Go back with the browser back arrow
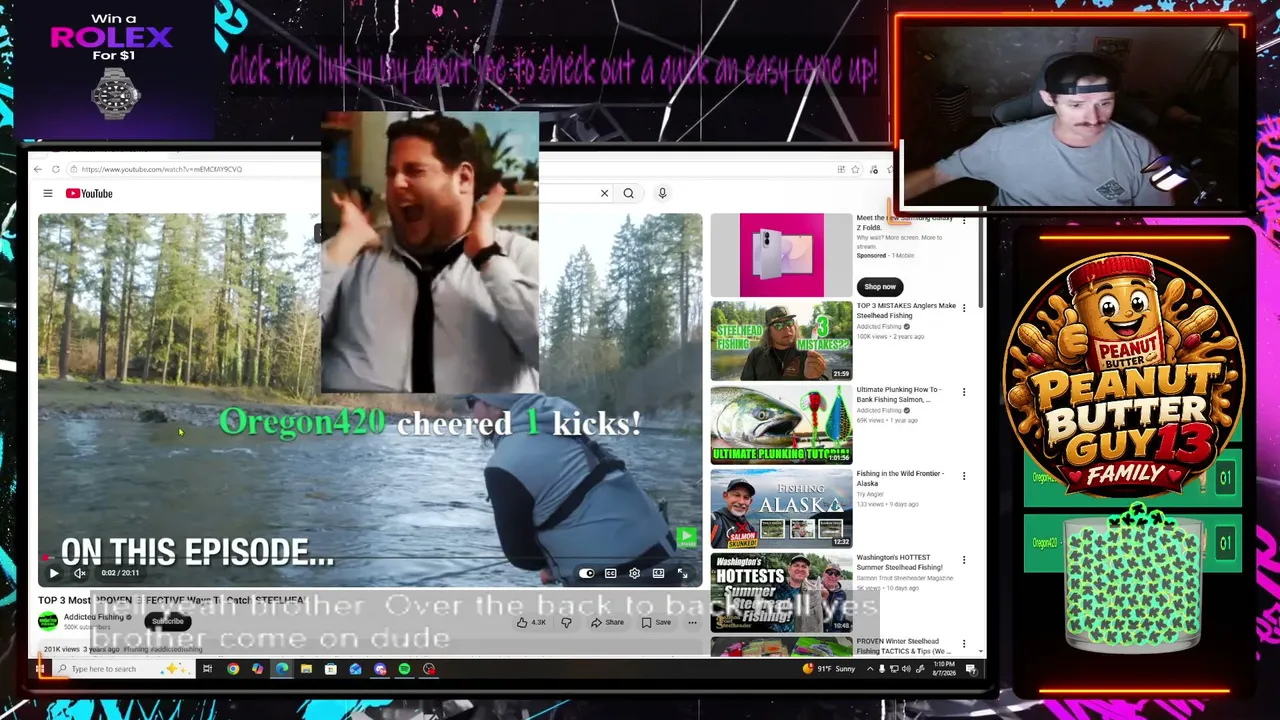 (38, 169)
